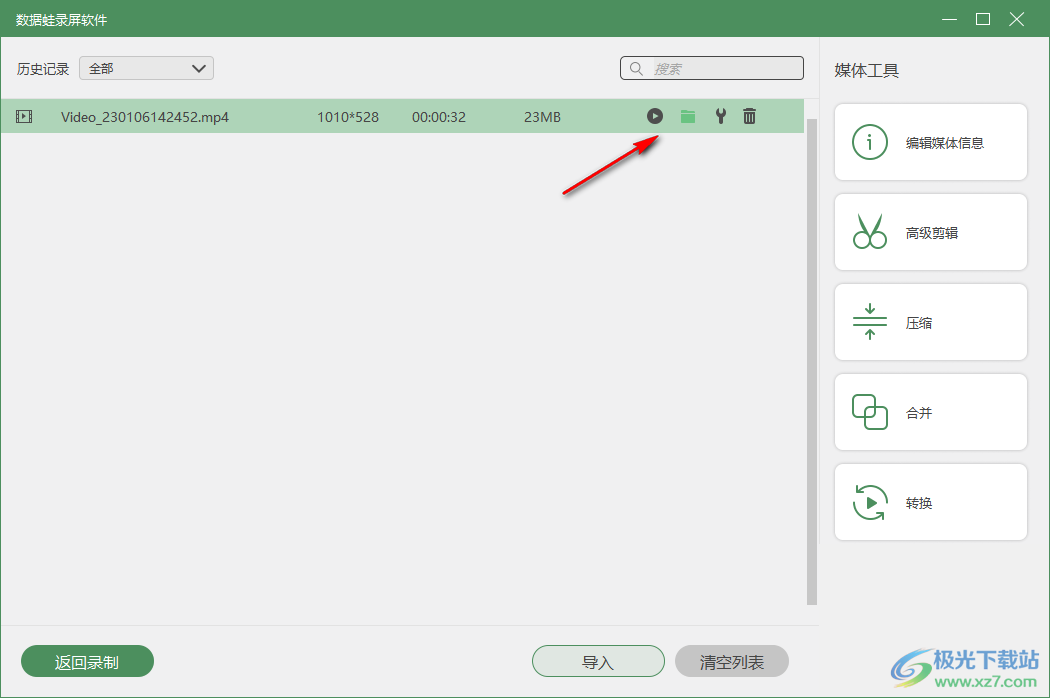
Task: Open the 转换 convert tool
Action: [931, 502]
